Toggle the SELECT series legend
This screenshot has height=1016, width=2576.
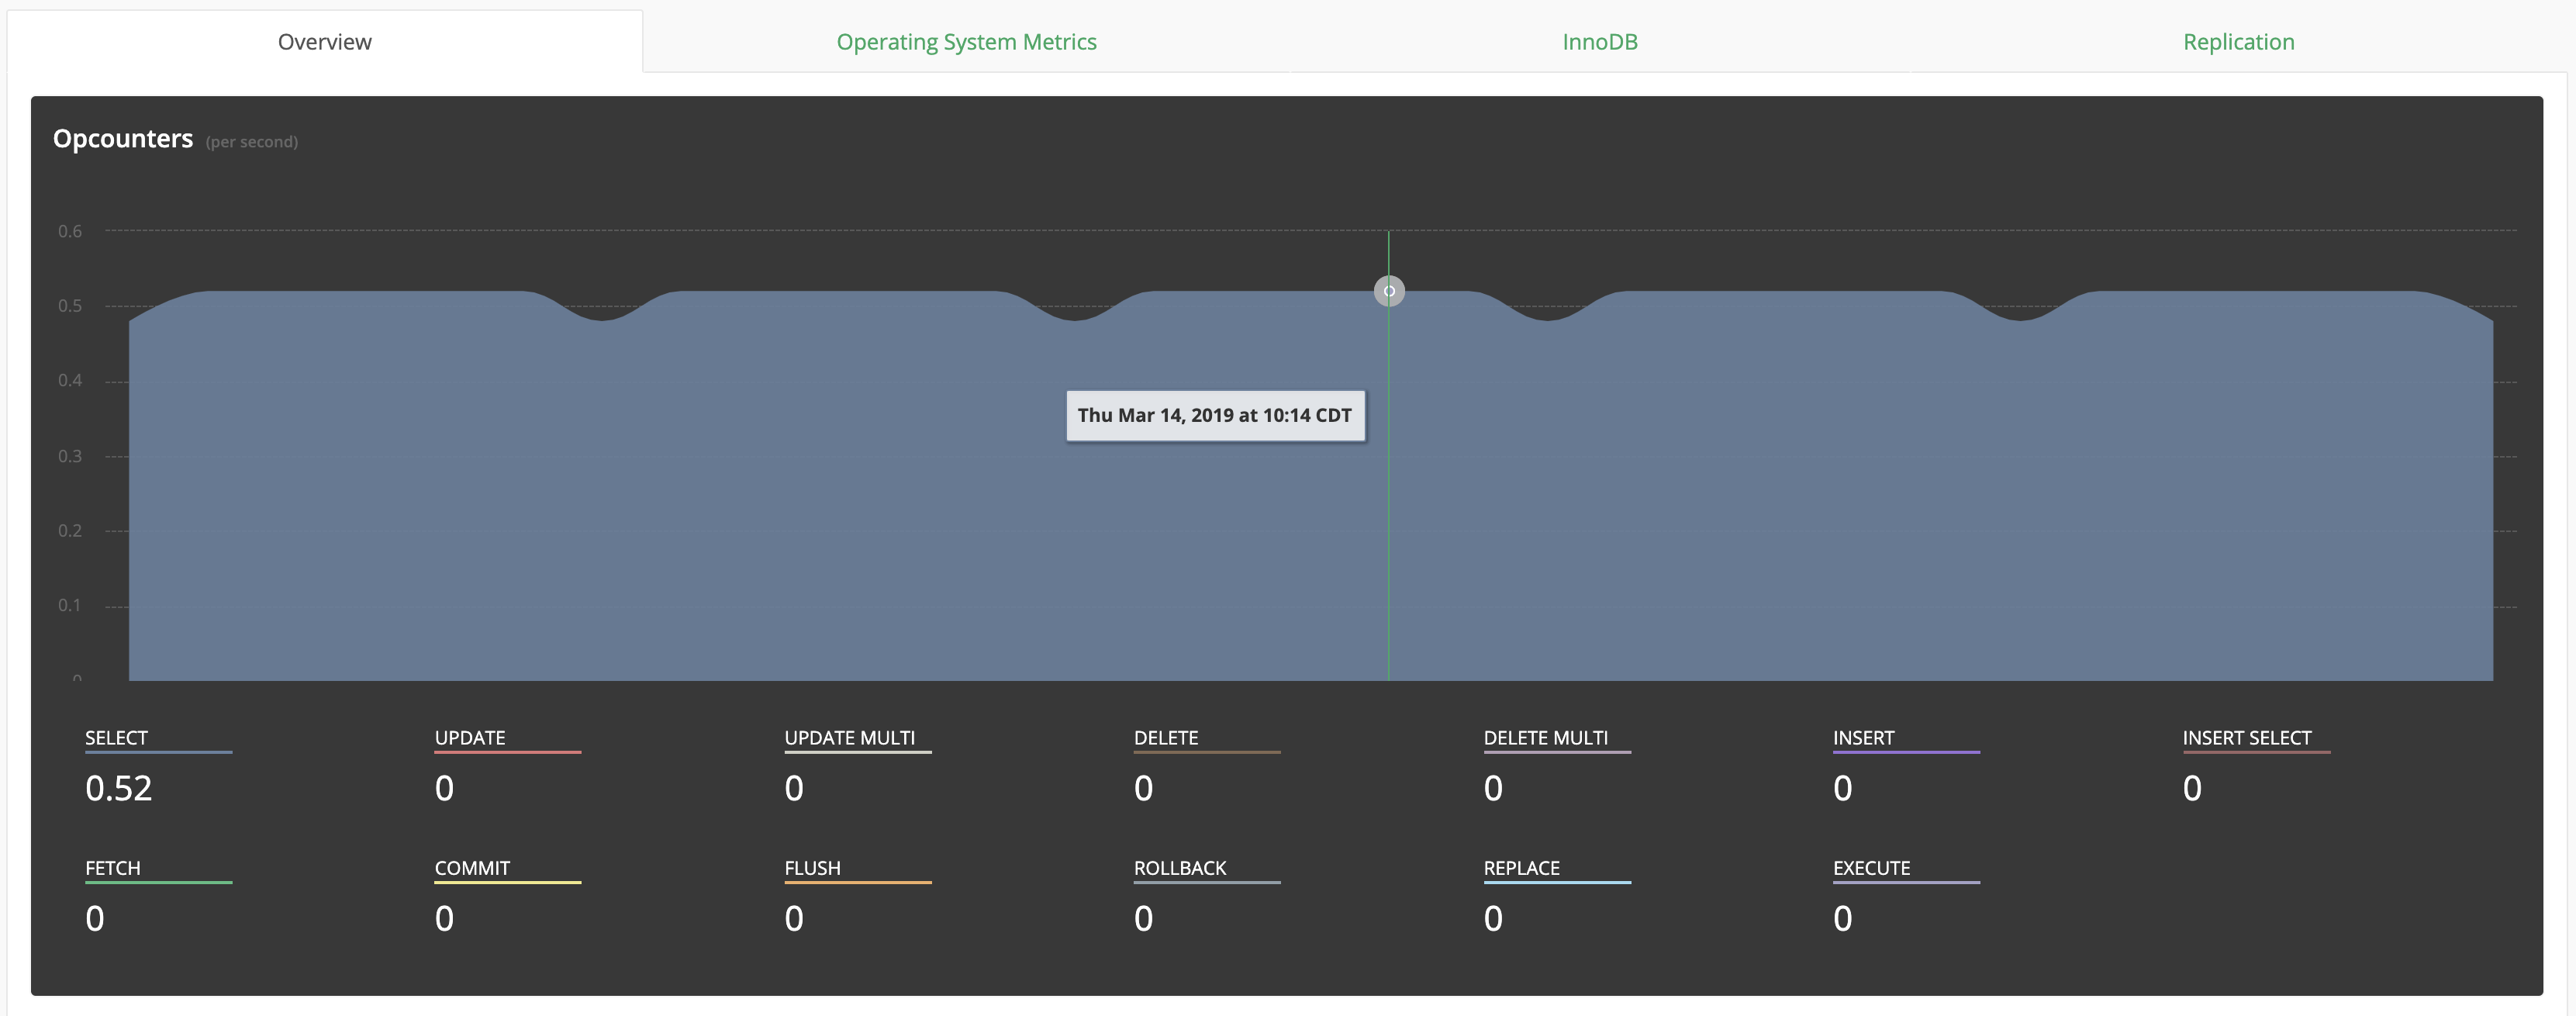click(x=117, y=738)
